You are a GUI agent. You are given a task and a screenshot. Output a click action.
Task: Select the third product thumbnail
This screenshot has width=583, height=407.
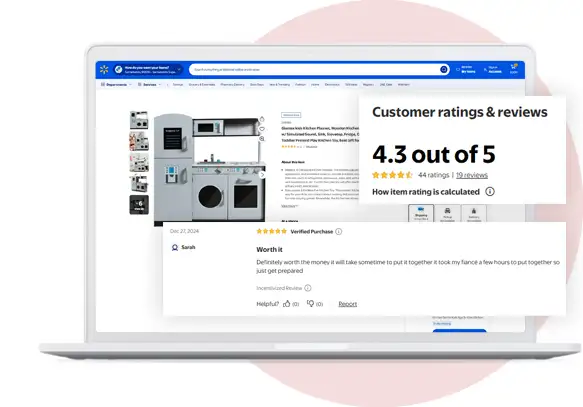(139, 162)
